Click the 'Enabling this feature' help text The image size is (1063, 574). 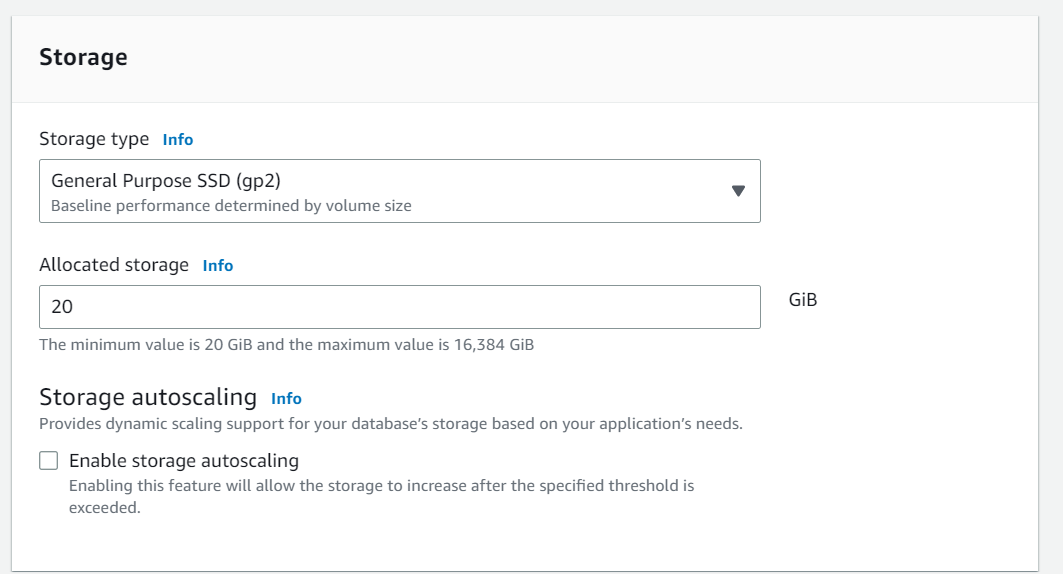tap(381, 497)
